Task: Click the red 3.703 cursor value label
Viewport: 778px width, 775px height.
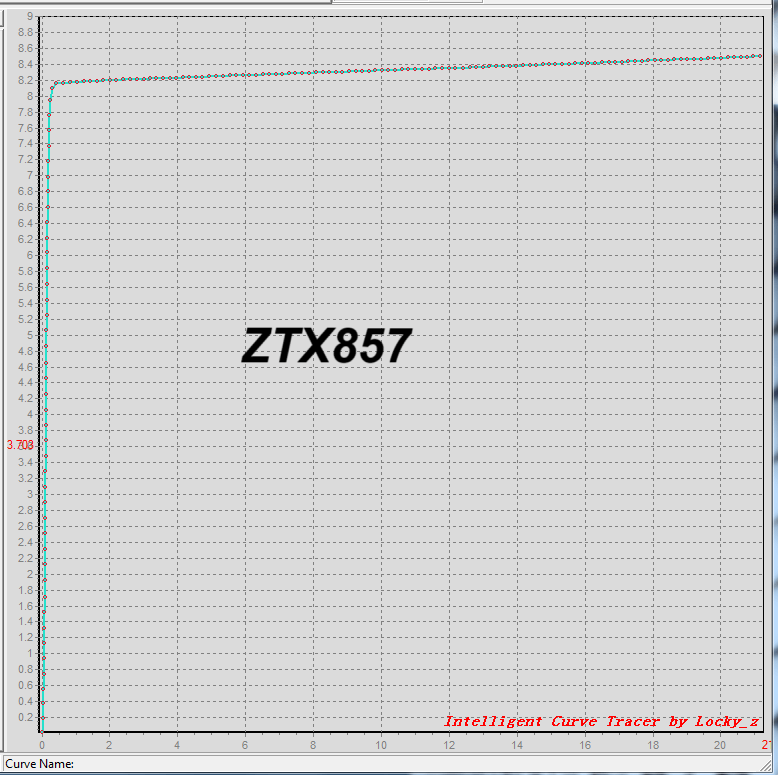Action: point(20,445)
